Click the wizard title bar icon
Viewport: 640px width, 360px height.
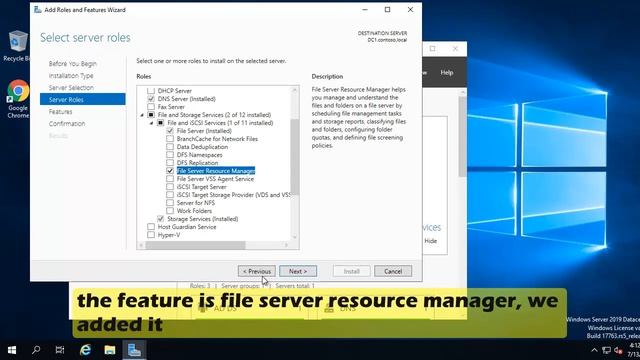tap(38, 9)
